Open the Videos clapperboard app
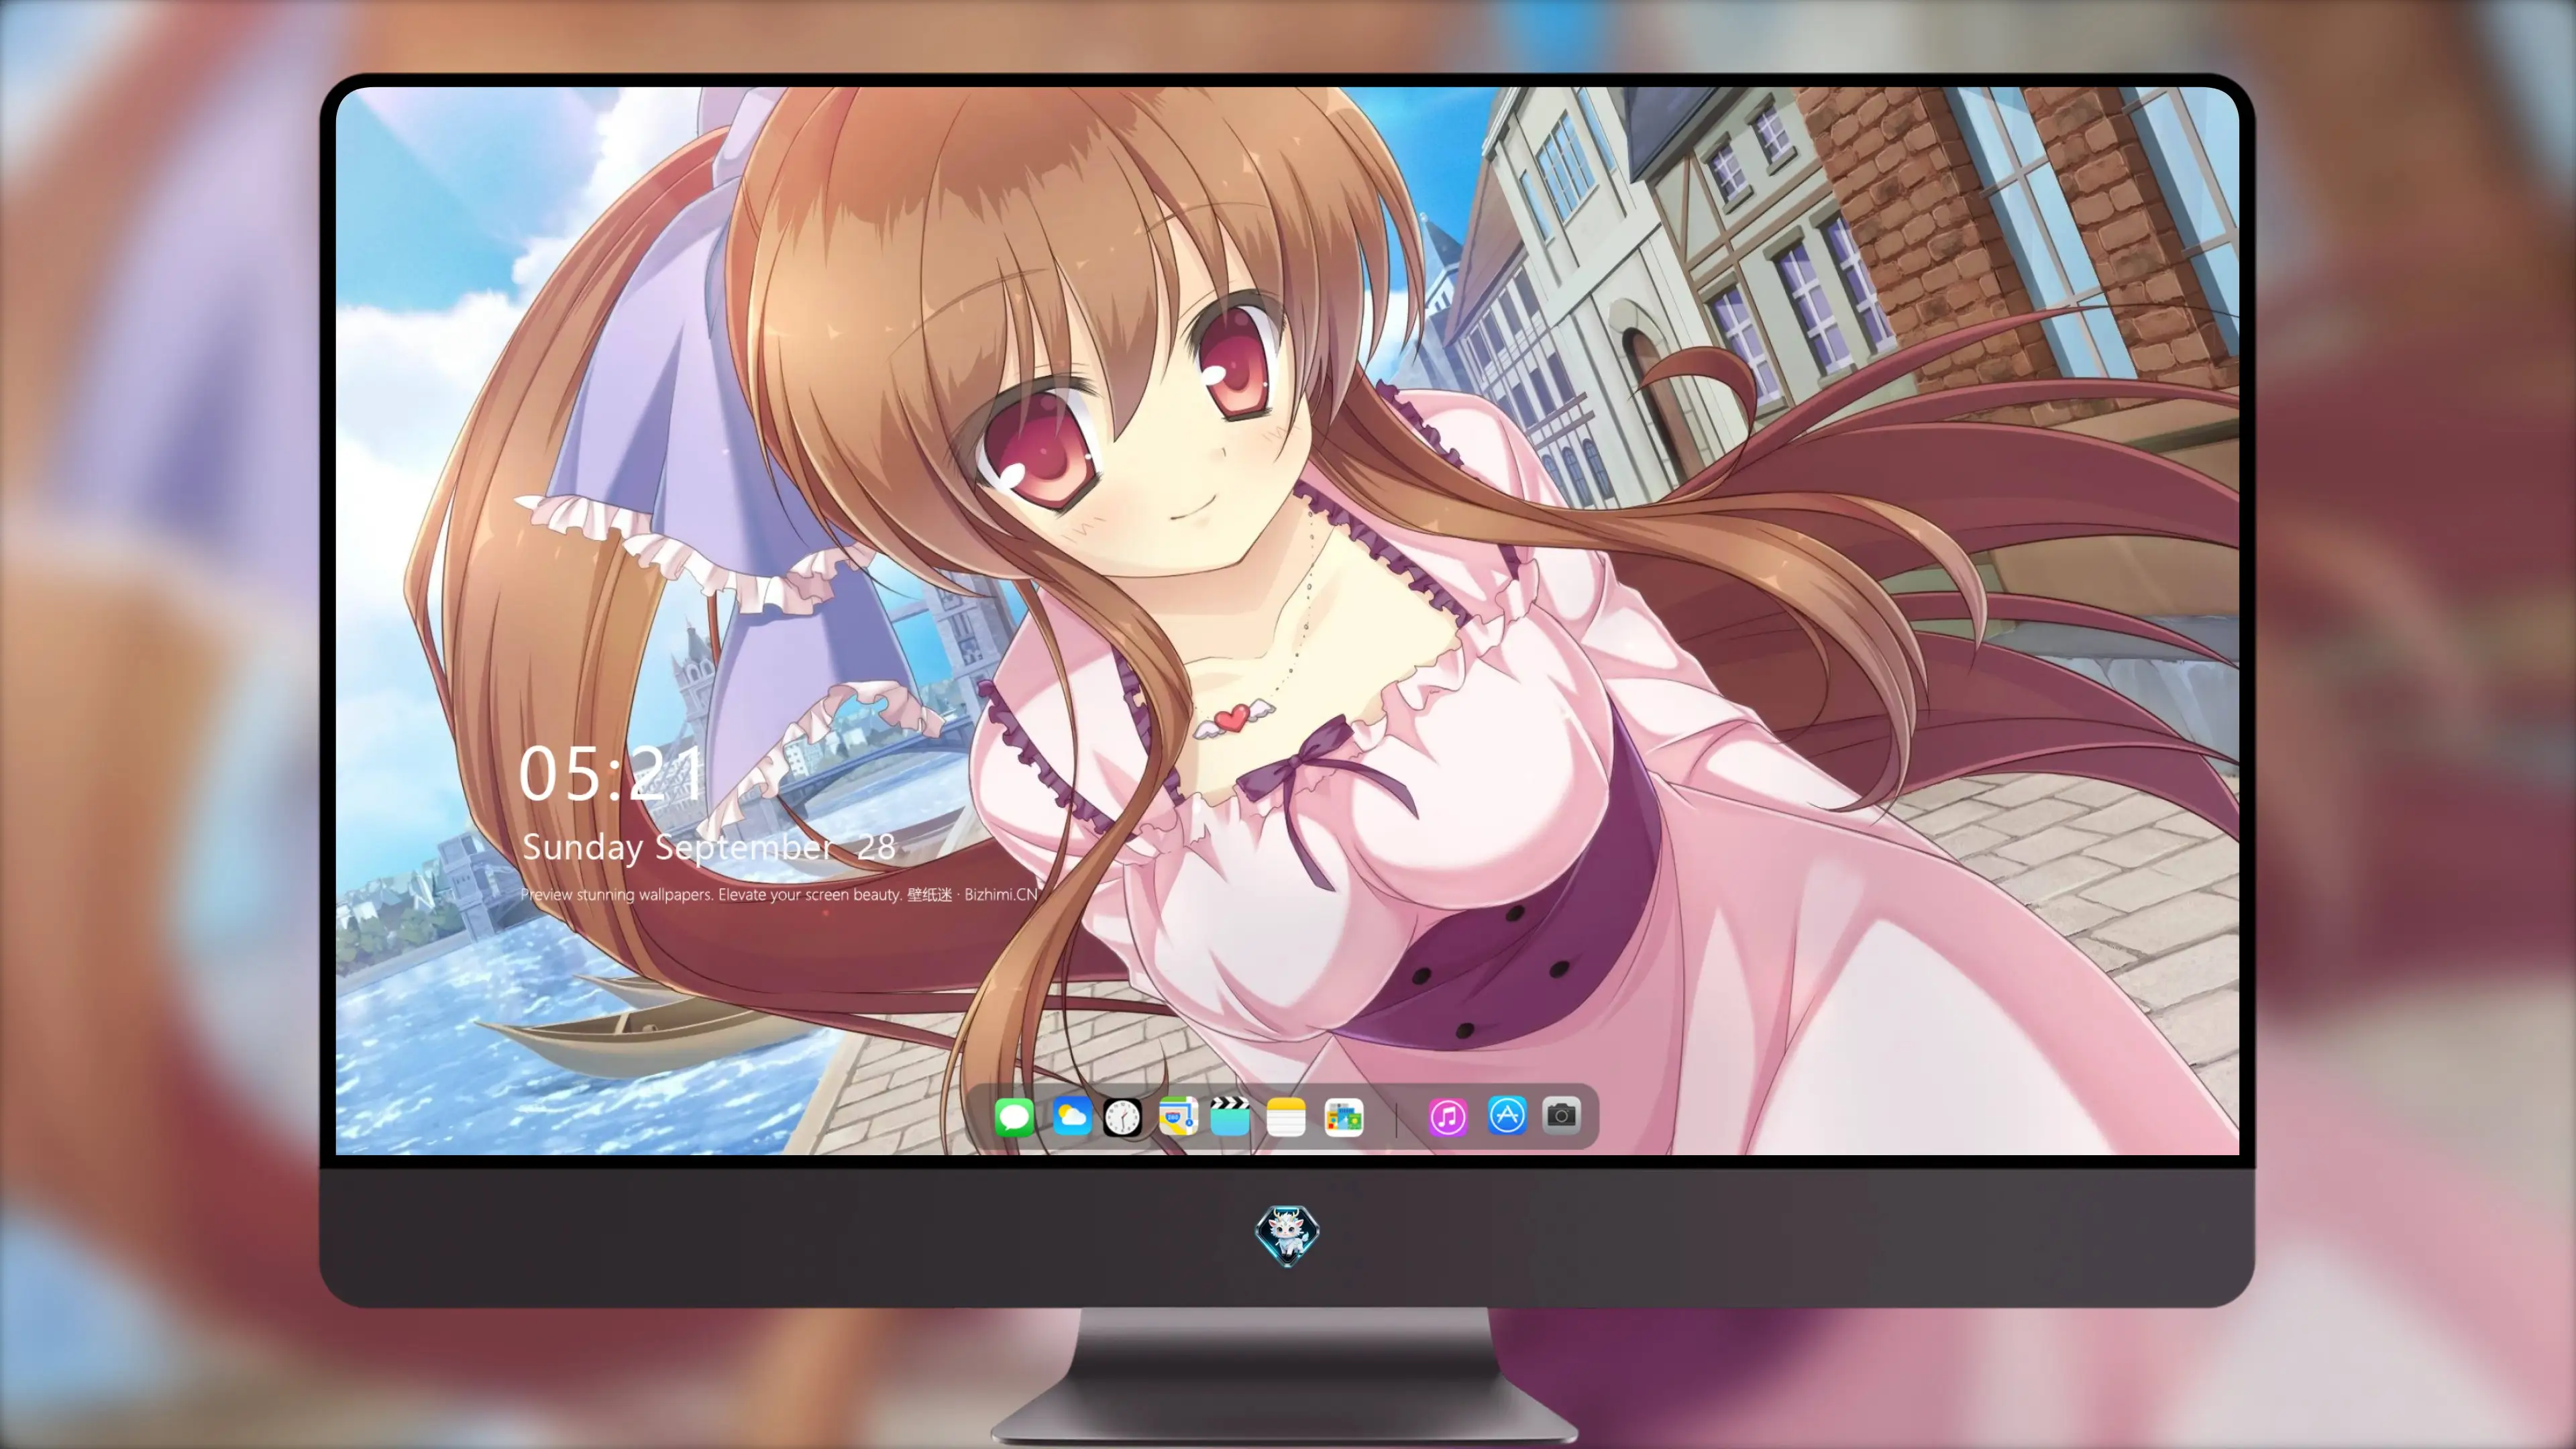The width and height of the screenshot is (2576, 1449). [1230, 1116]
